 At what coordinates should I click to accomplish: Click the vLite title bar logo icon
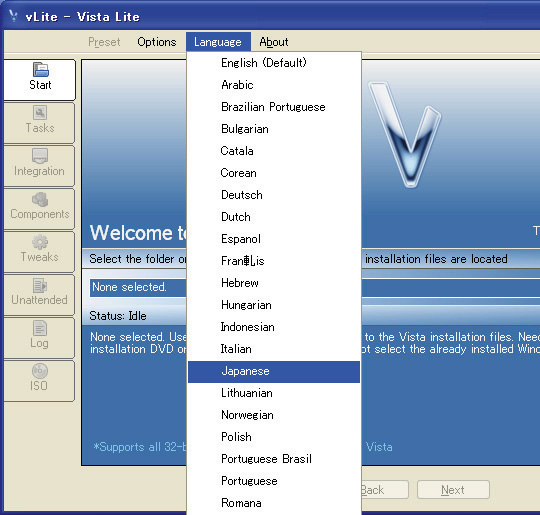pos(13,16)
